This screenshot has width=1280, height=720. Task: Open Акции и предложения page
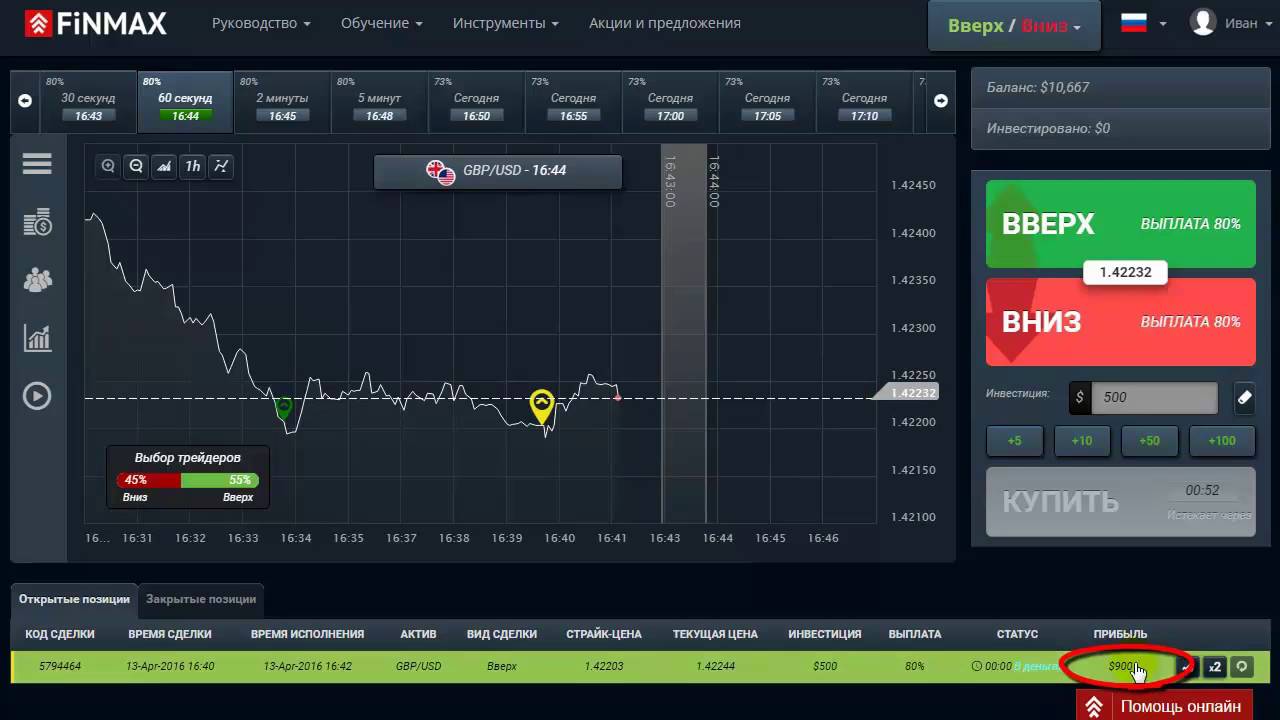[x=665, y=23]
